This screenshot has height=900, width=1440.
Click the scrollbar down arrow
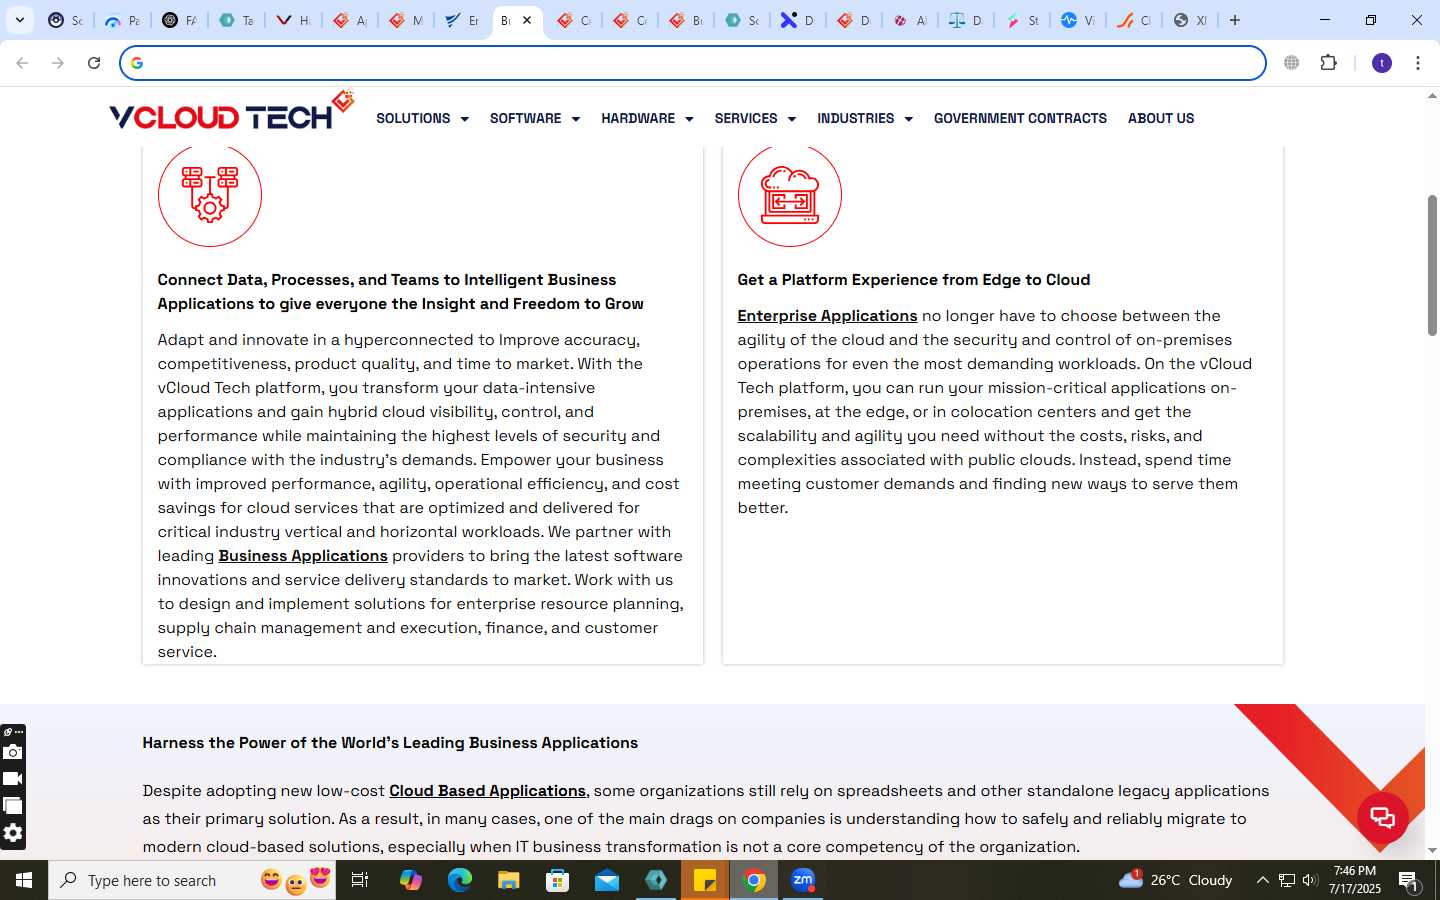1432,851
